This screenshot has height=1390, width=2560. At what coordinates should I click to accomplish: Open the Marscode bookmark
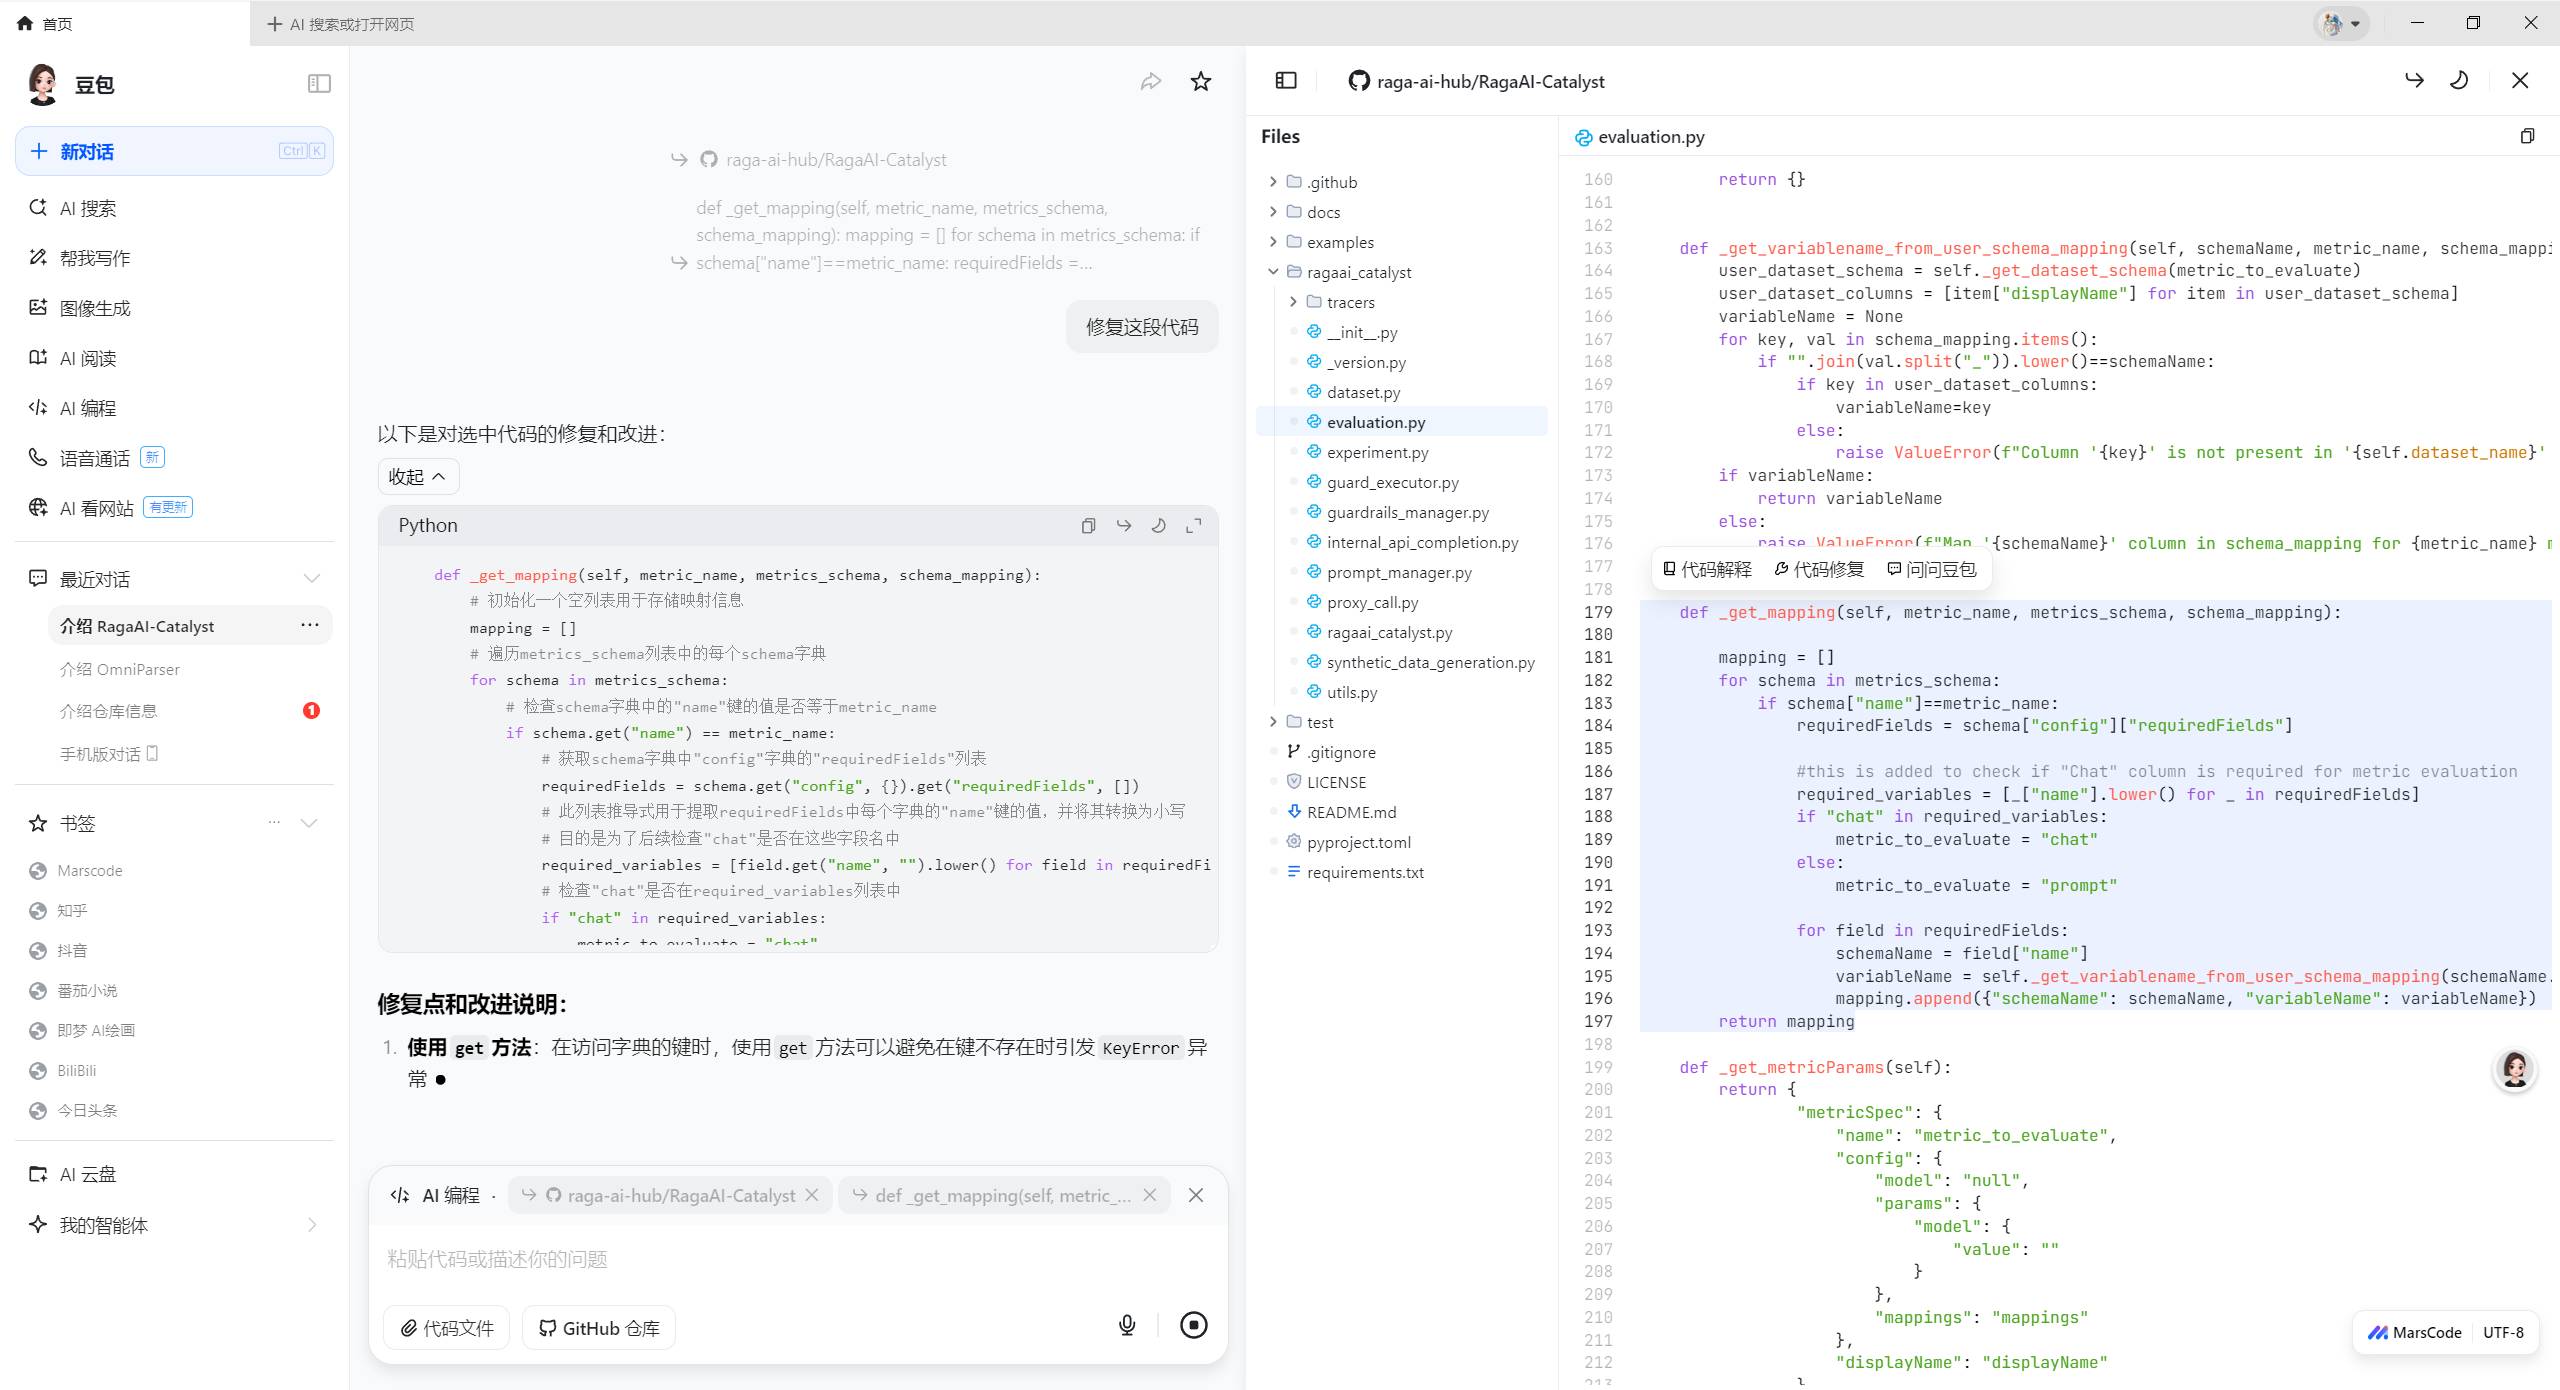pos(90,870)
